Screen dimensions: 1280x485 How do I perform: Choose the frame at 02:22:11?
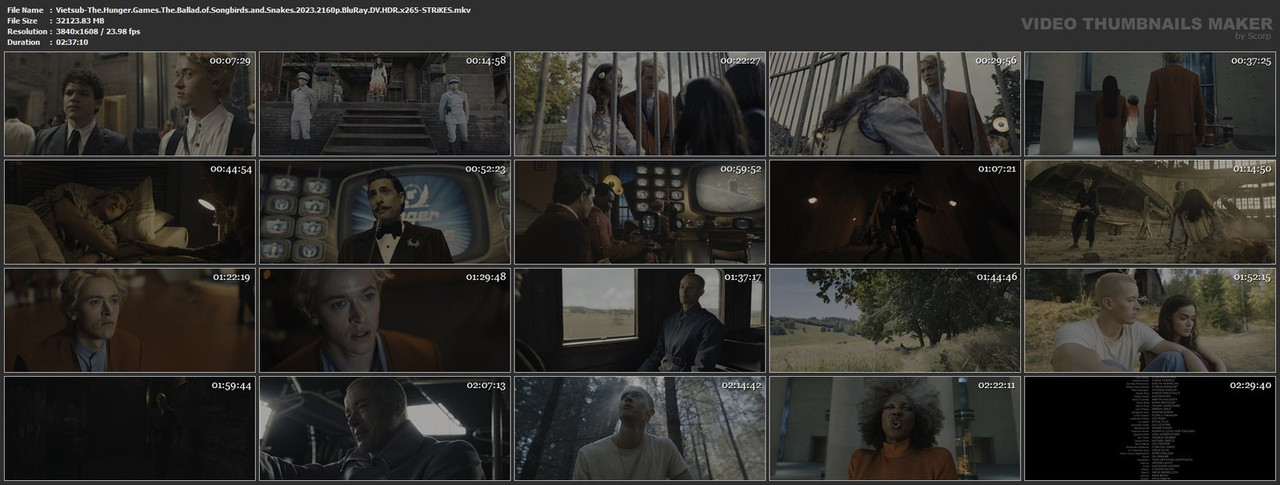click(895, 428)
